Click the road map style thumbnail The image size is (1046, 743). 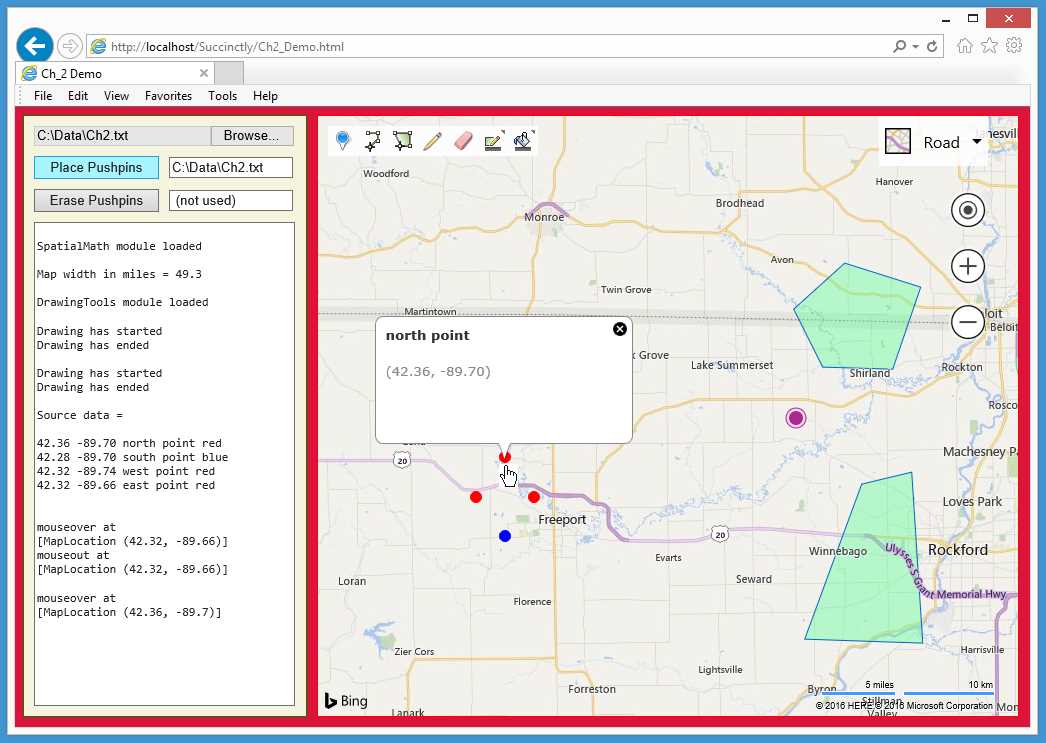898,141
